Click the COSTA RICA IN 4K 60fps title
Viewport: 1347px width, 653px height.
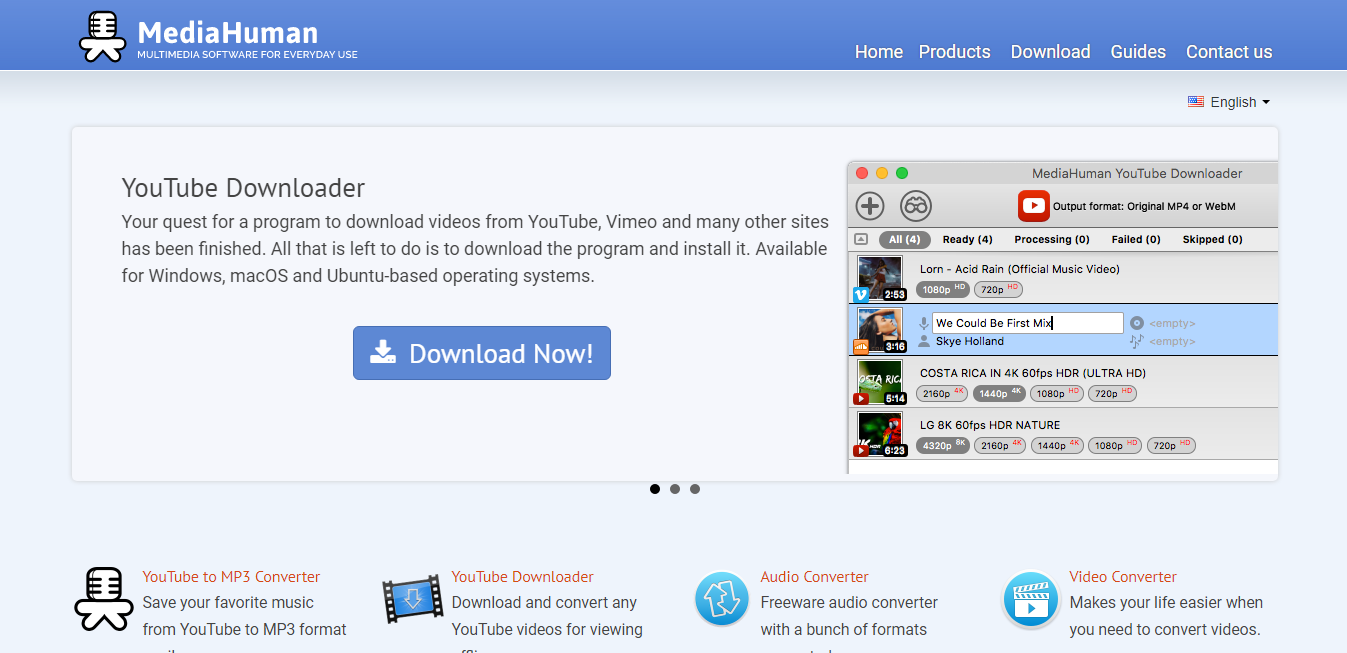1033,373
